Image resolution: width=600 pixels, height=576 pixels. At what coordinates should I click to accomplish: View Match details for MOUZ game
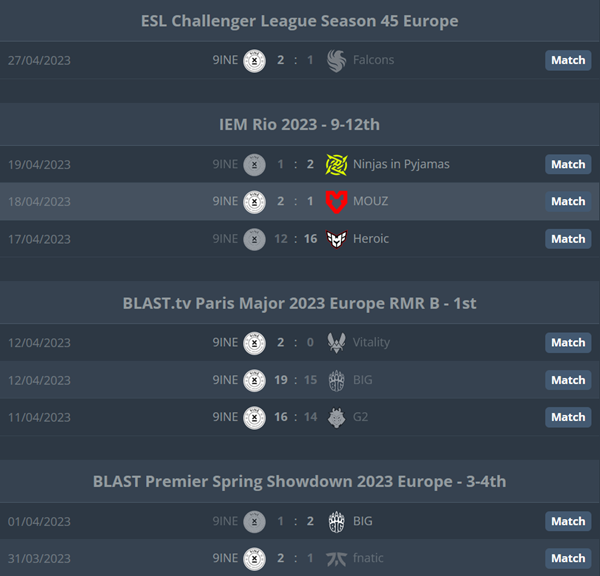click(x=568, y=201)
